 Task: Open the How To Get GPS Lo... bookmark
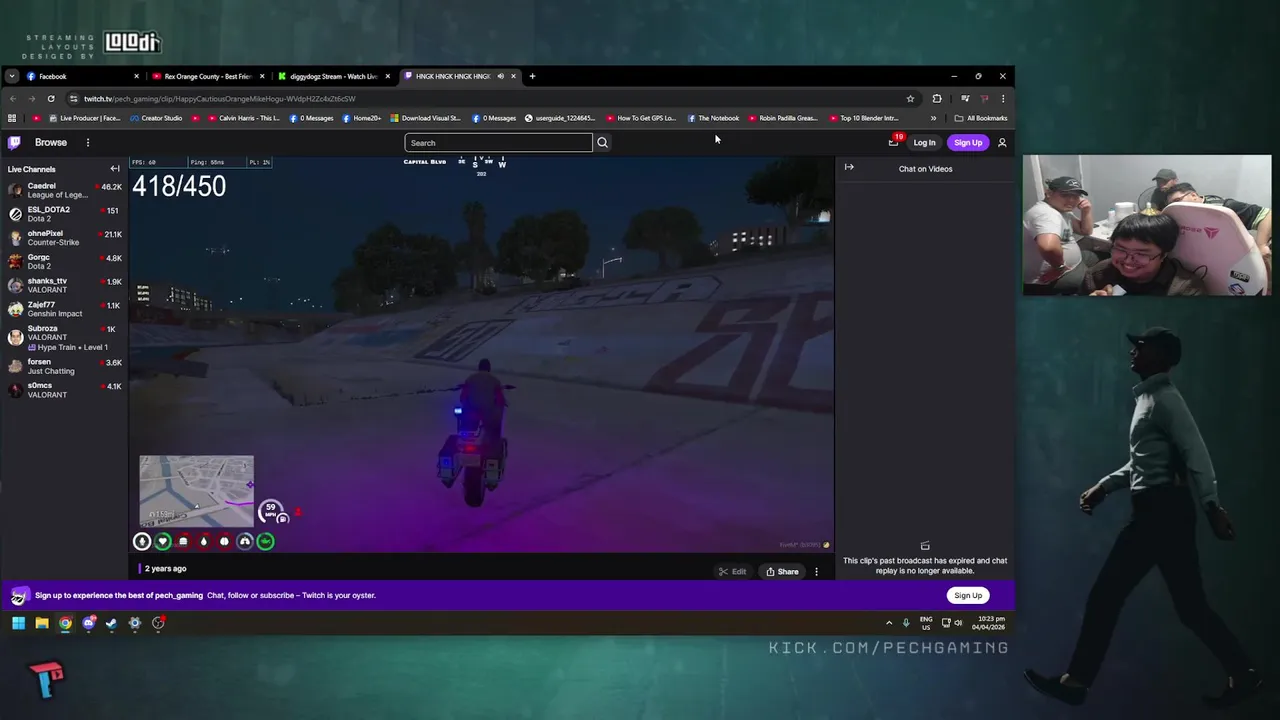641,118
